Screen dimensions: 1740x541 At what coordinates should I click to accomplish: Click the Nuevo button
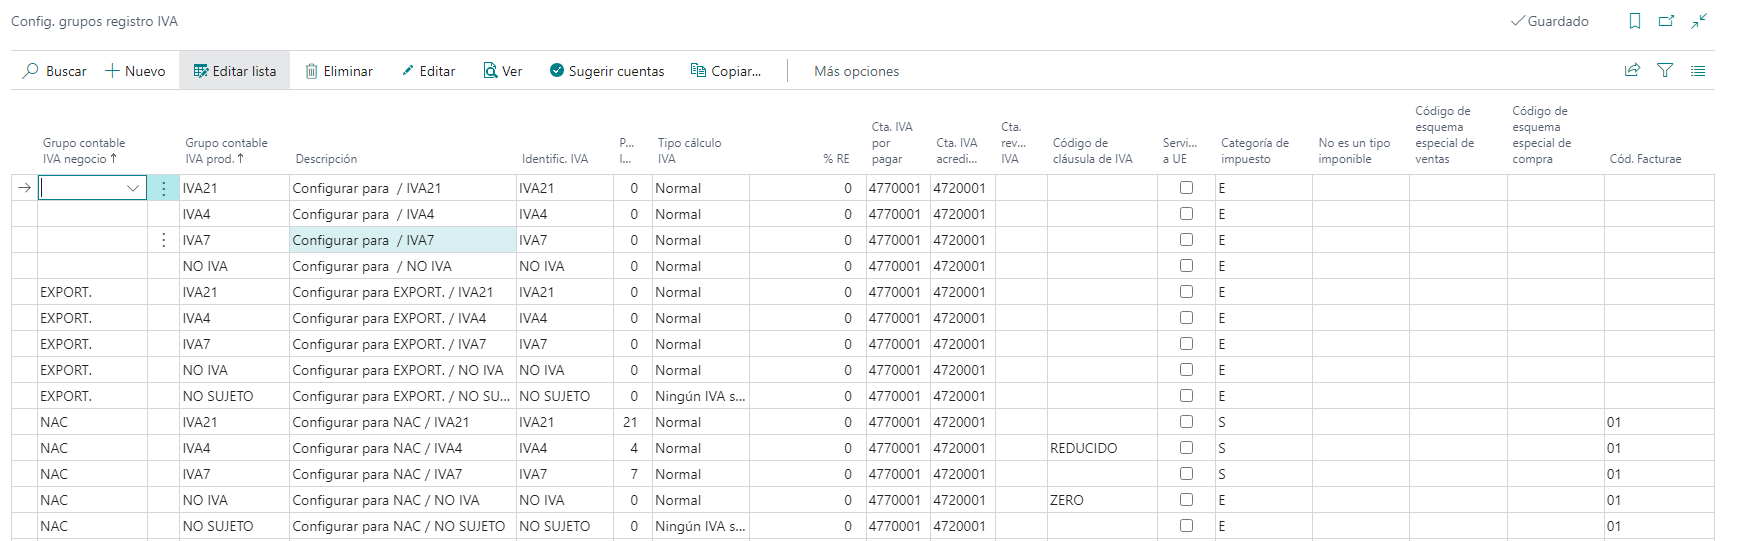click(136, 71)
